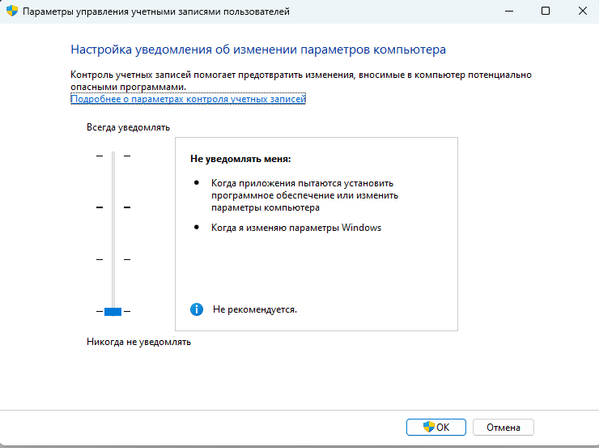The width and height of the screenshot is (599, 448).
Task: Click the Всегда уведомлять label
Action: tap(128, 127)
